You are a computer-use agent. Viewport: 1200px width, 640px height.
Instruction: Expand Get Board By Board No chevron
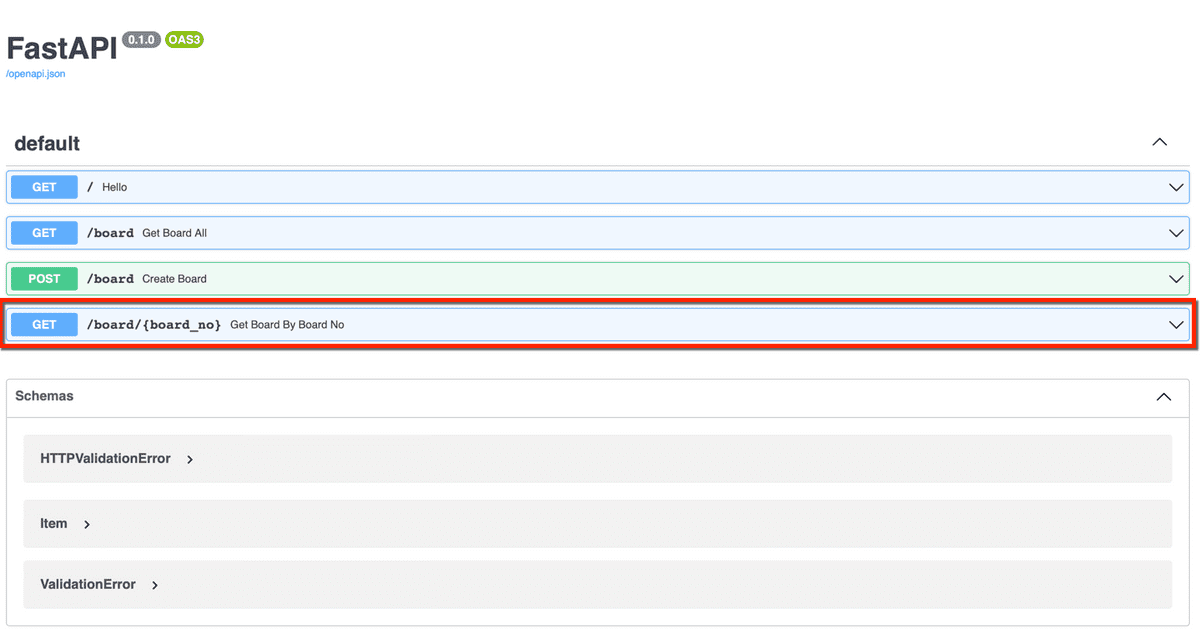[x=1176, y=325]
